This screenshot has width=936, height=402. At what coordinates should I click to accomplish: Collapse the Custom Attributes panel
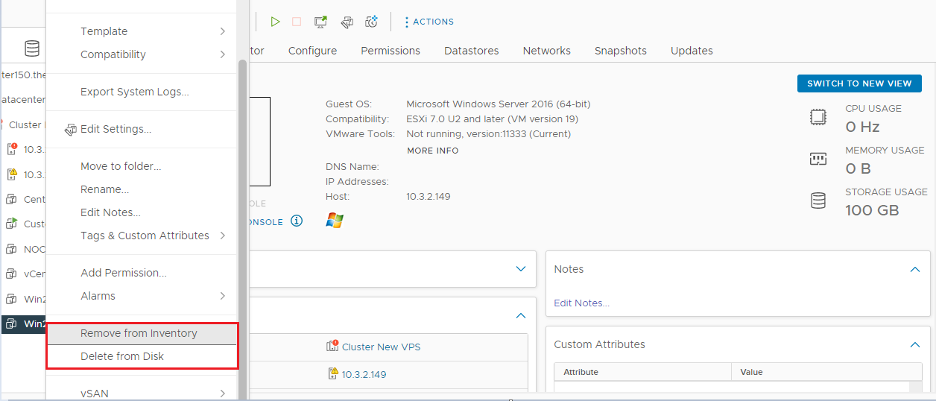[914, 344]
